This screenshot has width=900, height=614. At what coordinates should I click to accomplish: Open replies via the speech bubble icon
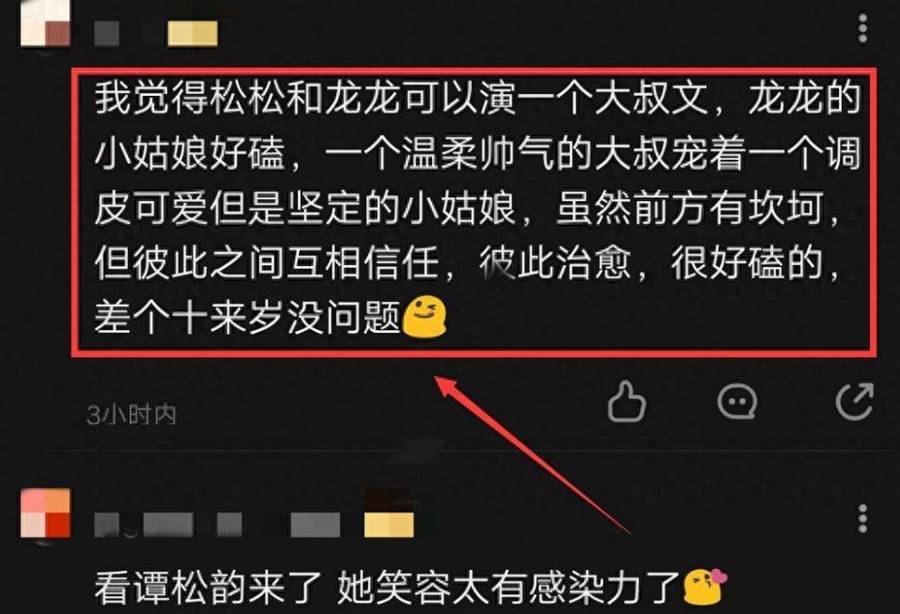pyautogui.click(x=737, y=401)
